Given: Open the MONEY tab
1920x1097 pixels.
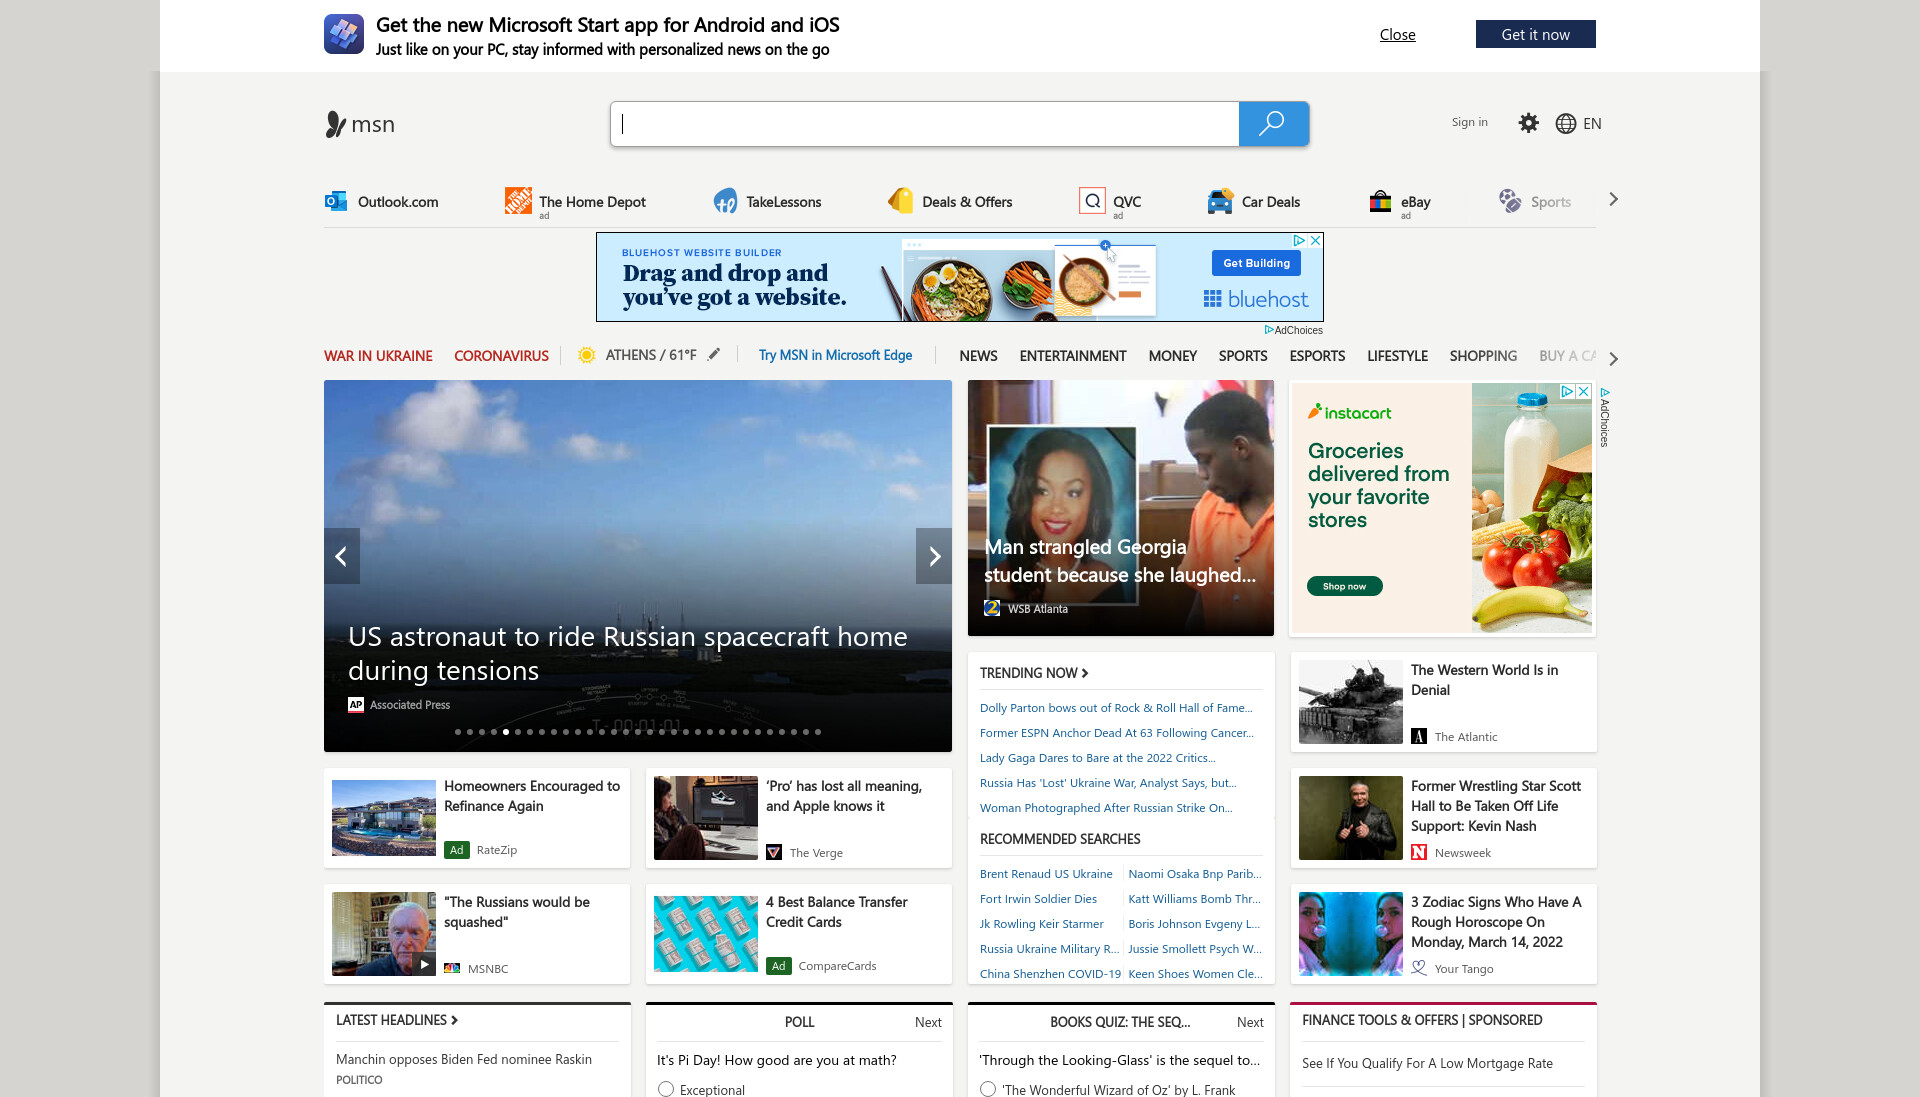Looking at the screenshot, I should coord(1172,356).
